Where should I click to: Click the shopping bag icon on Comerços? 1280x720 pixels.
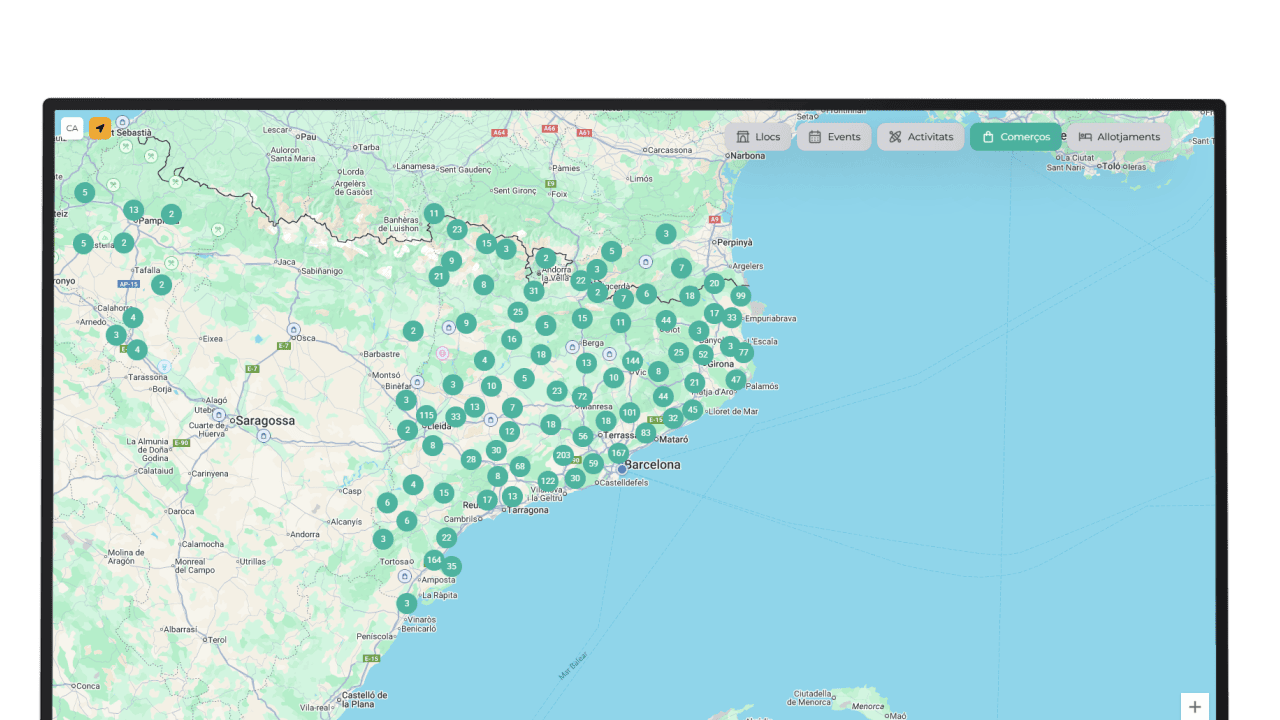989,136
